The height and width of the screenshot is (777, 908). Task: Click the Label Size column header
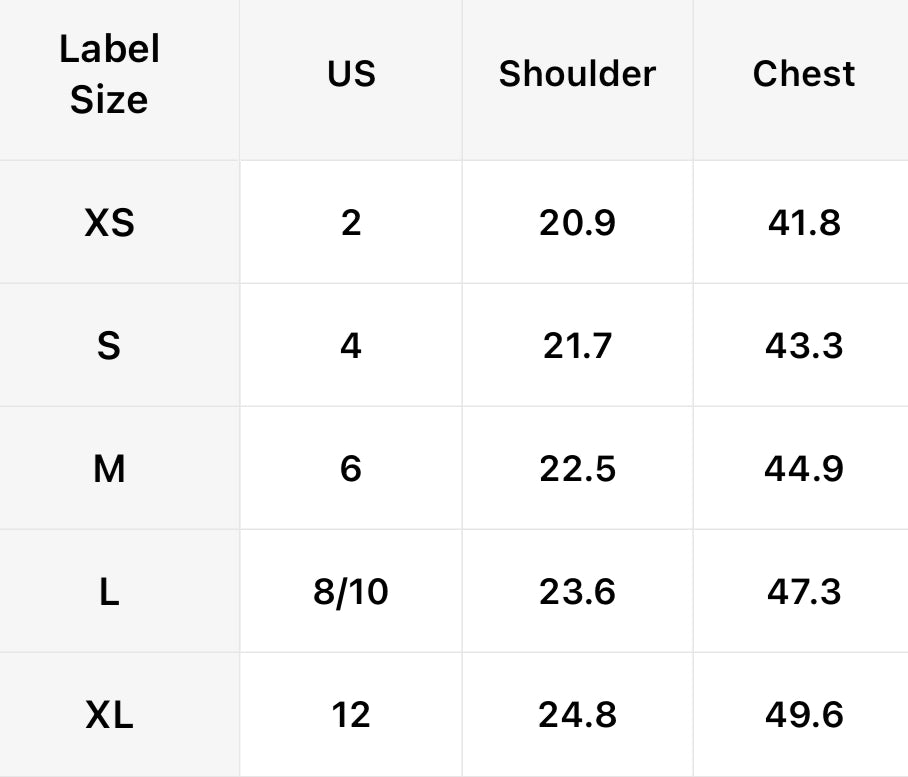click(109, 75)
